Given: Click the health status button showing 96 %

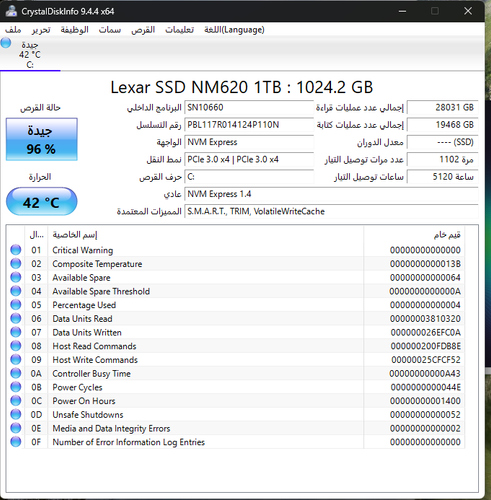Looking at the screenshot, I should point(42,139).
